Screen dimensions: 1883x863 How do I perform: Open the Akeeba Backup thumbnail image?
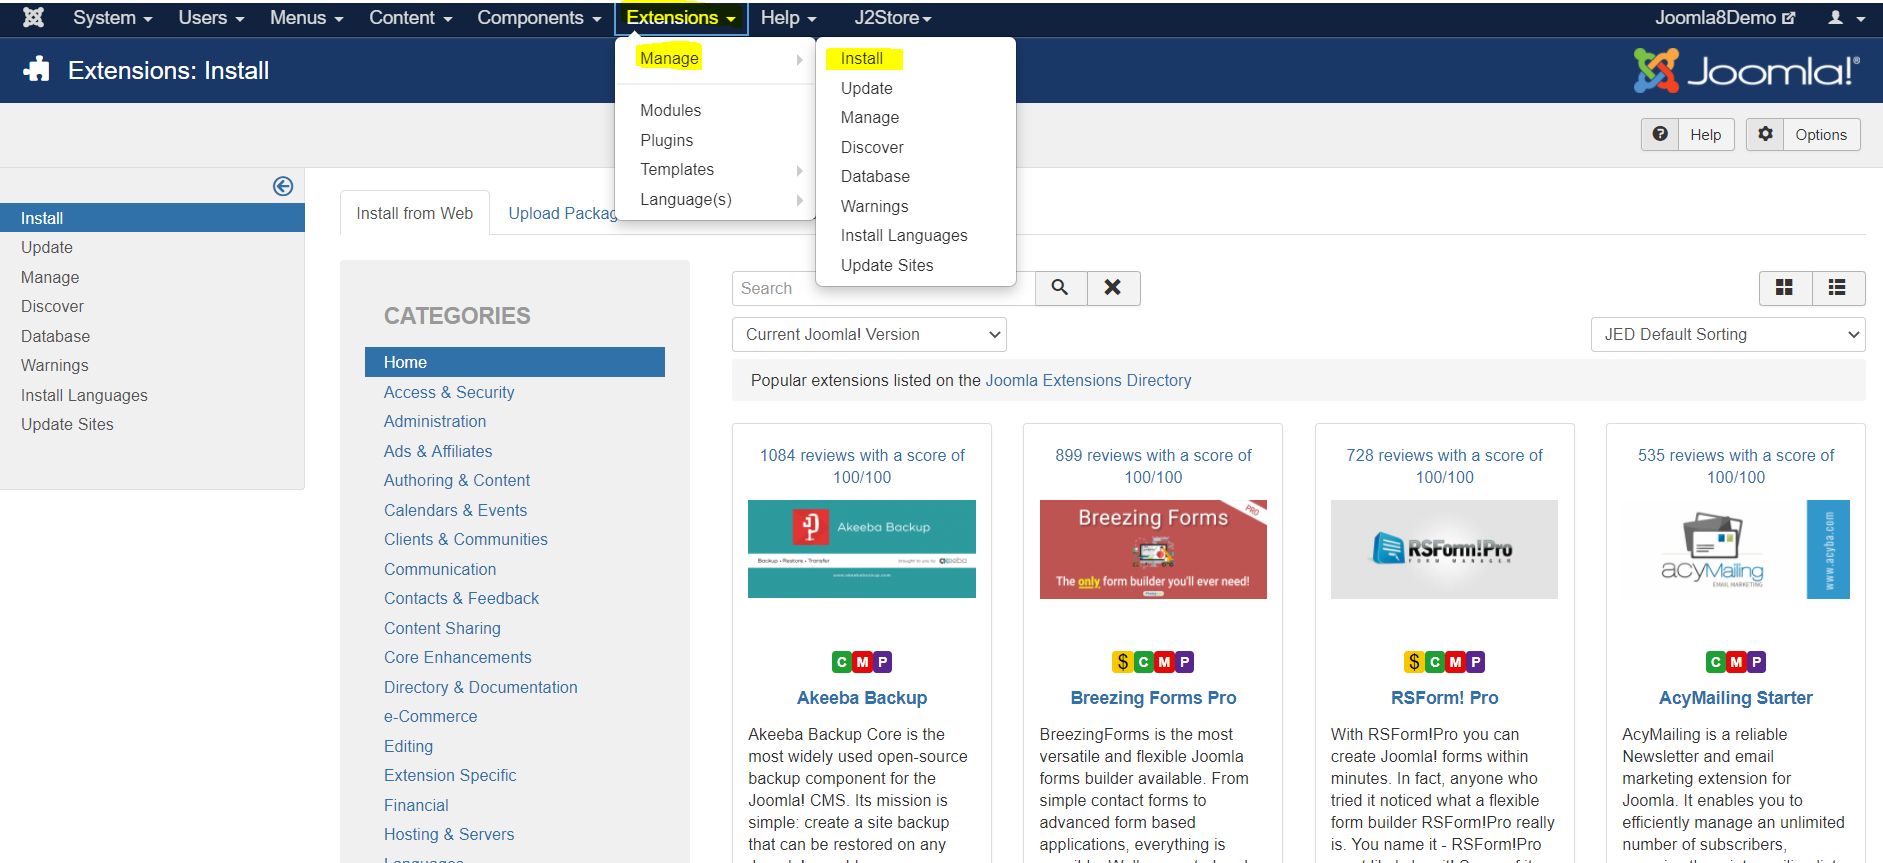point(862,549)
